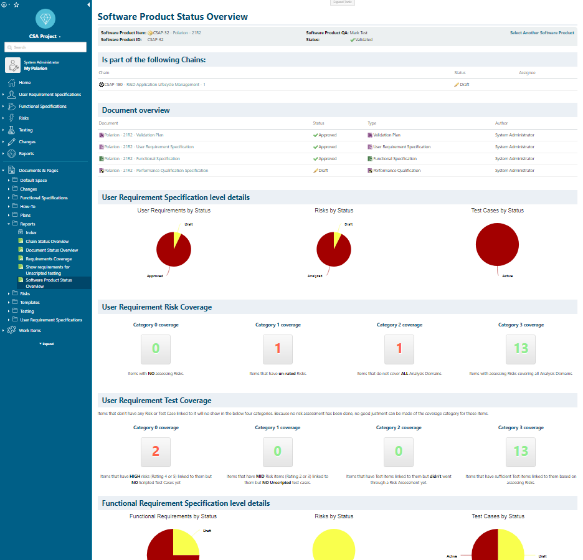Click Select Another Software Product link
583x560 pixels.
pyautogui.click(x=542, y=33)
